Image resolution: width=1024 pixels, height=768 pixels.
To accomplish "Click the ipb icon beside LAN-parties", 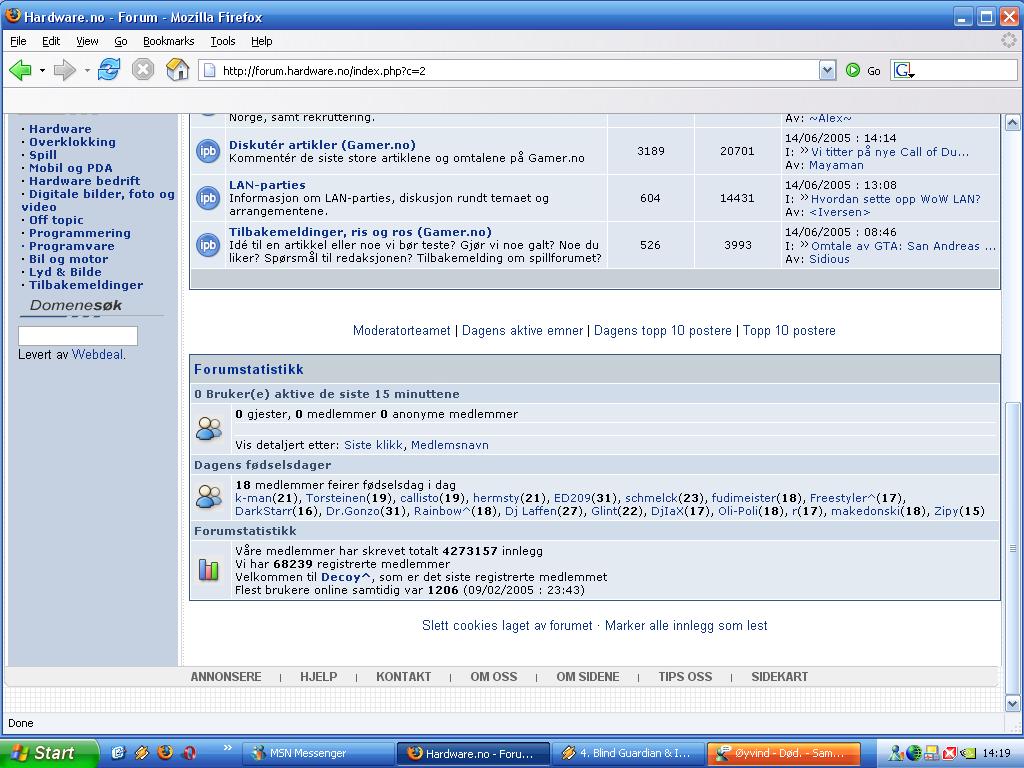I will coord(208,198).
